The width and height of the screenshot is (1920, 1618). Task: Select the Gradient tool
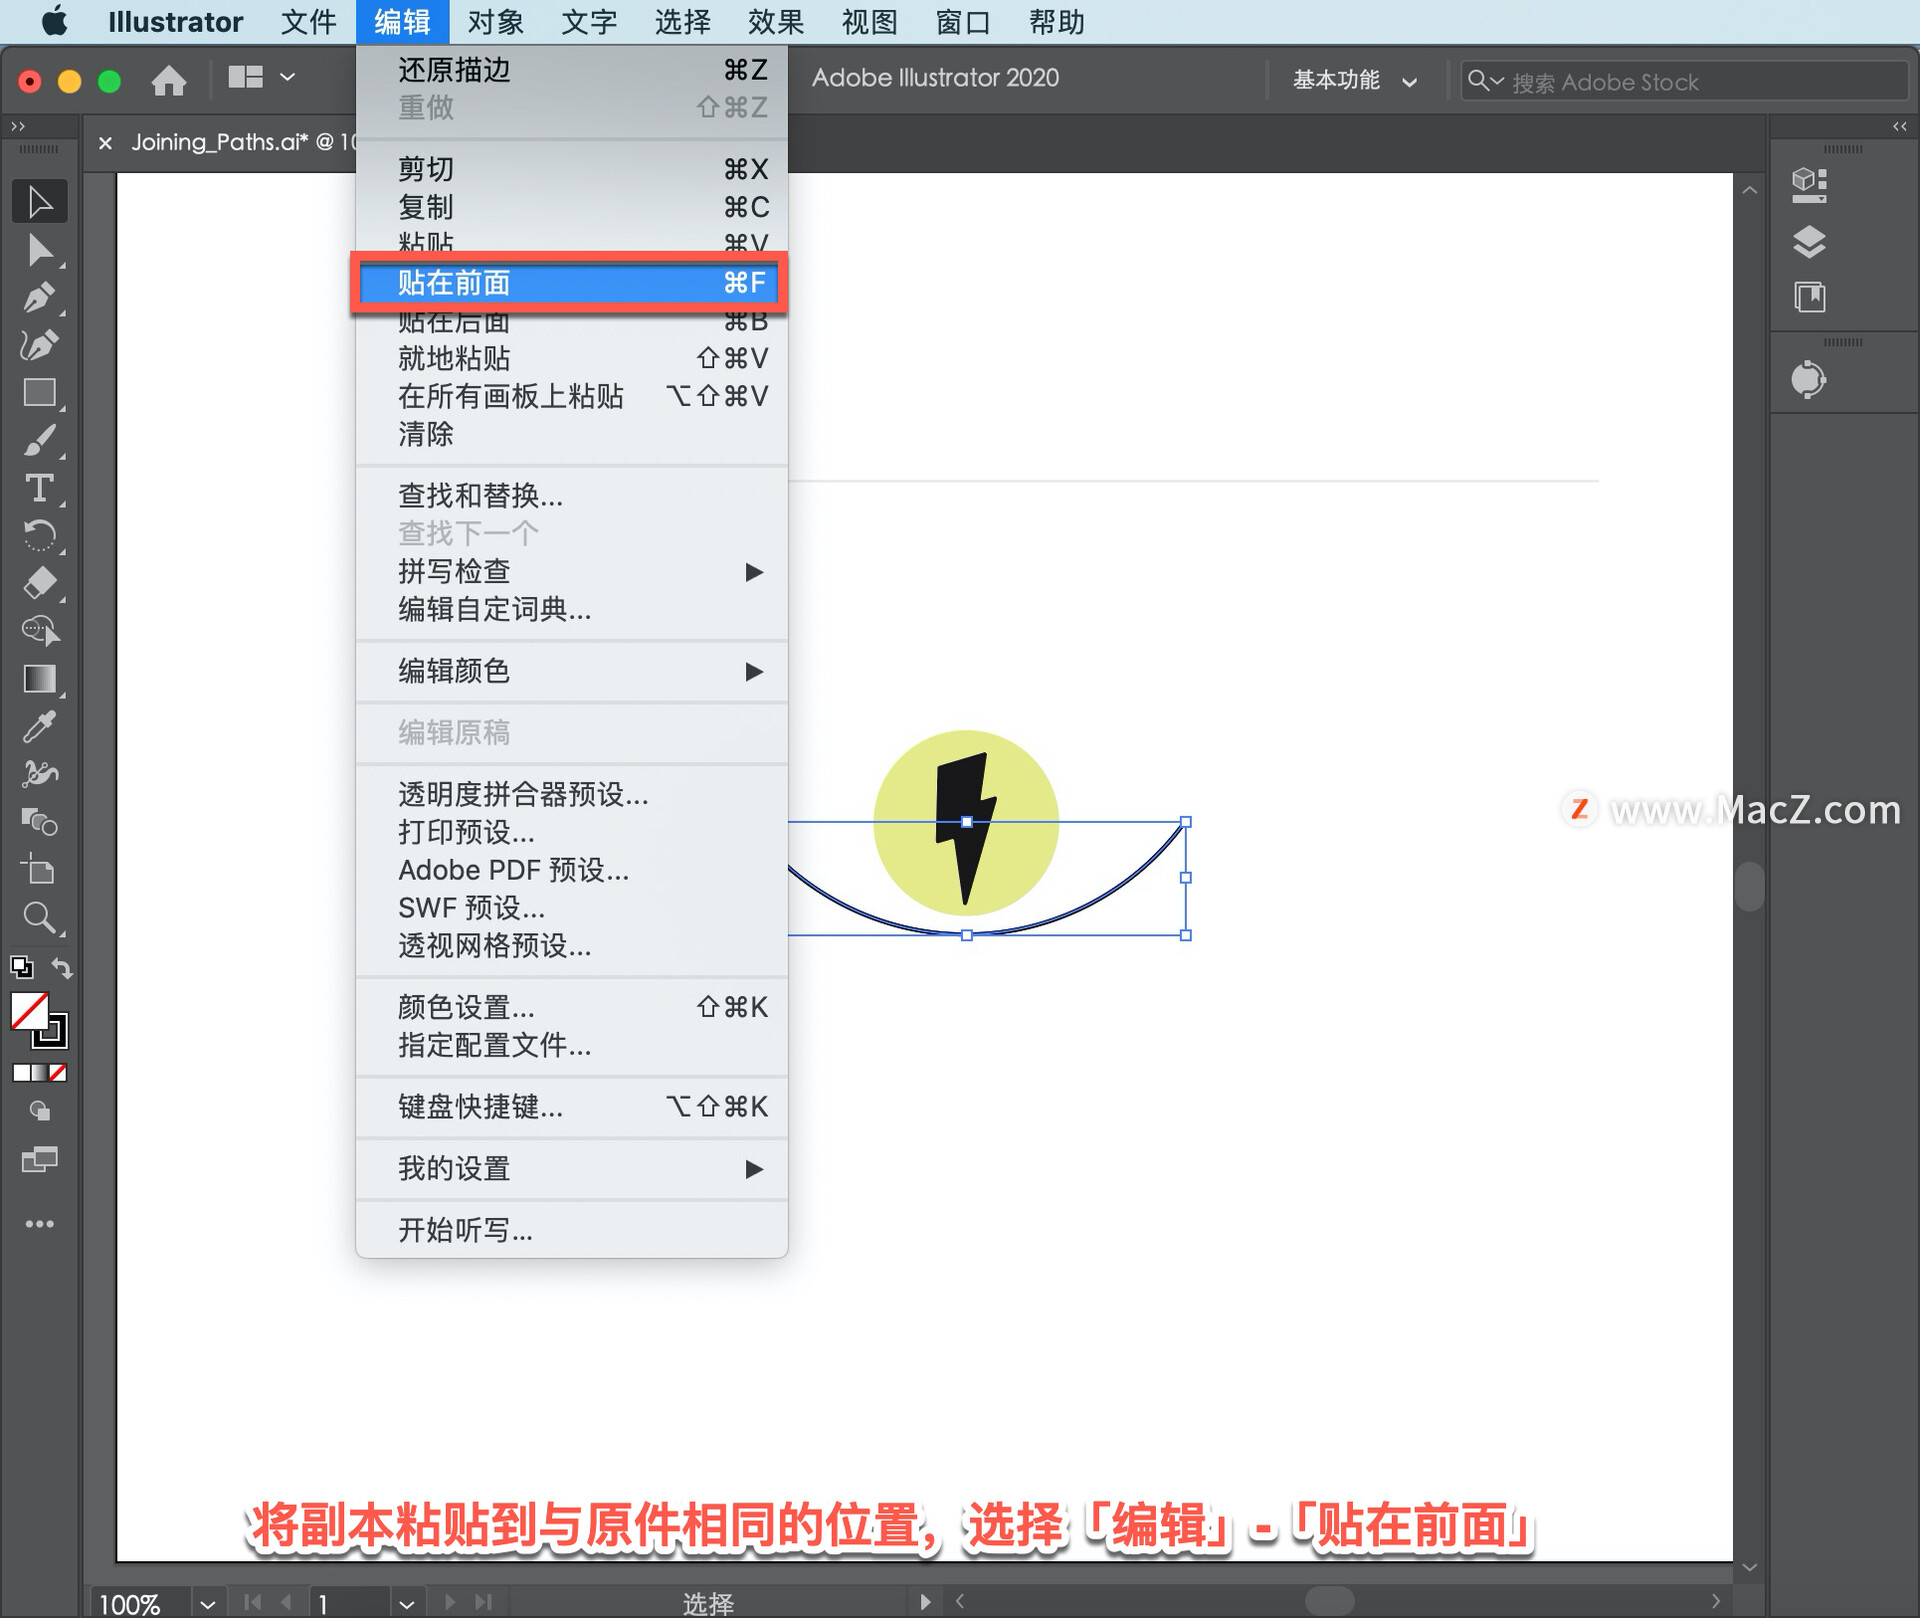(x=39, y=679)
